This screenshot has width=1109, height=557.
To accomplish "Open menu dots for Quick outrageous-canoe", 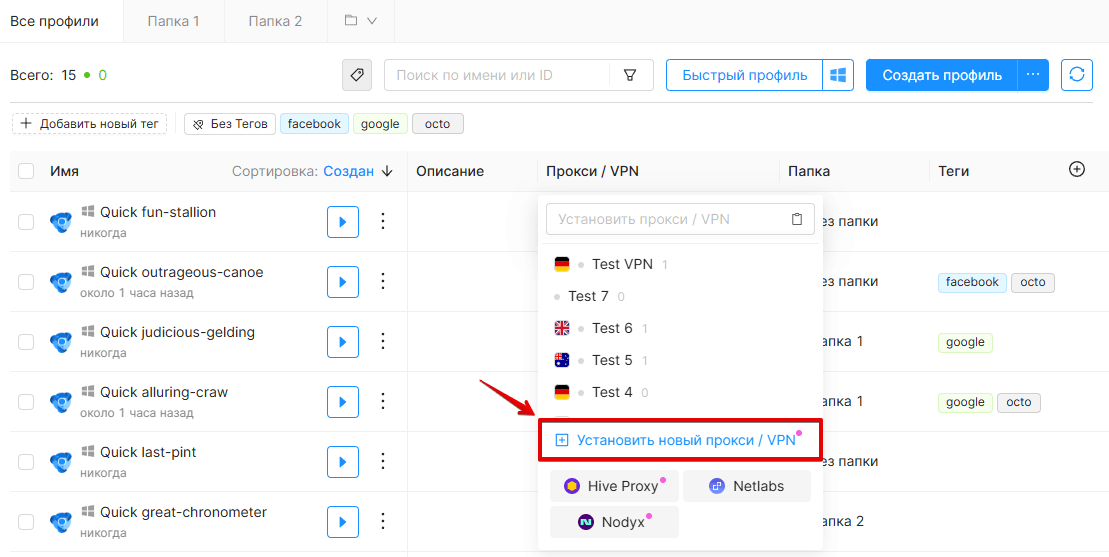I will click(383, 281).
